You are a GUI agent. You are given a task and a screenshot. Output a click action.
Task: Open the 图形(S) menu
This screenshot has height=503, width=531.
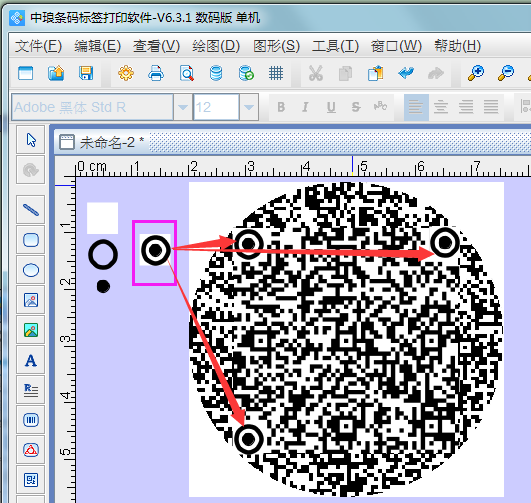point(277,46)
